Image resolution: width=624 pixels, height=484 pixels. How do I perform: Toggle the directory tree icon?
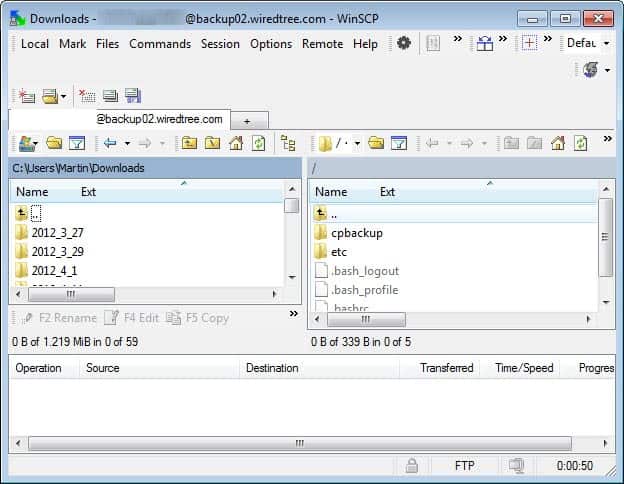[x=288, y=143]
